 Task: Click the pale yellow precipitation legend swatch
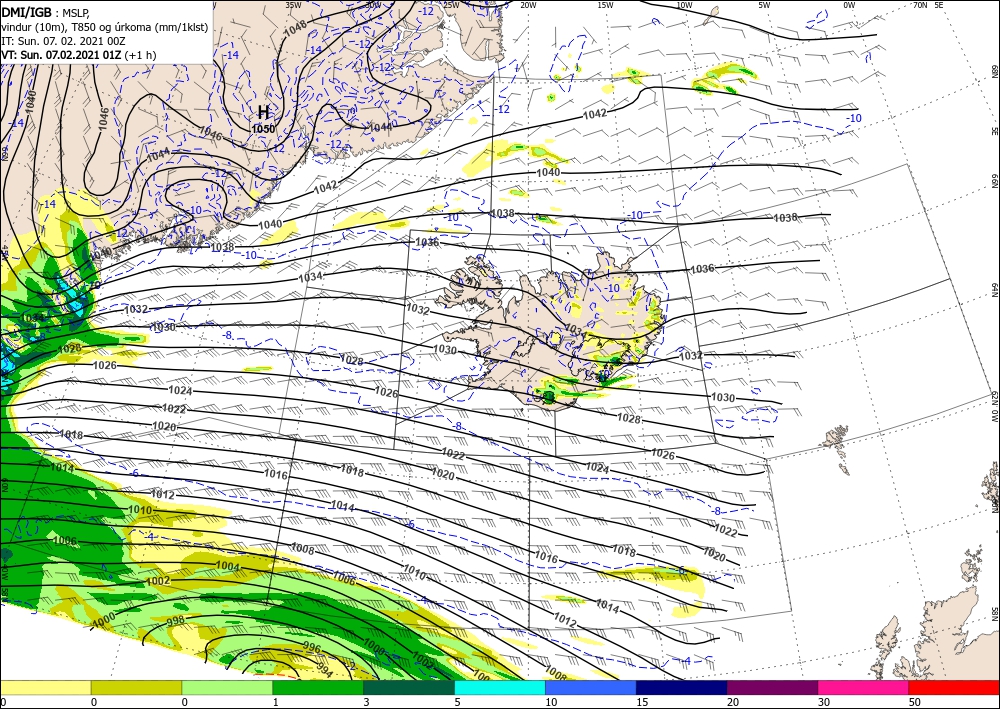point(45,687)
